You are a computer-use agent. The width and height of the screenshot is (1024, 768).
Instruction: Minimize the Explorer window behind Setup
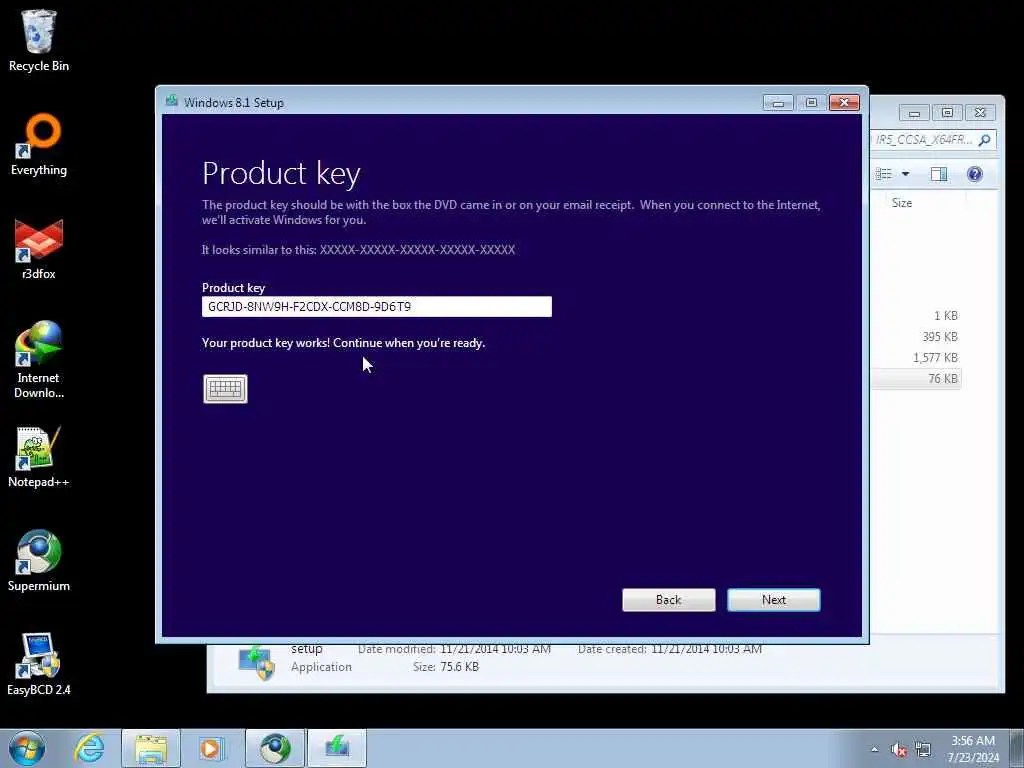click(x=914, y=113)
